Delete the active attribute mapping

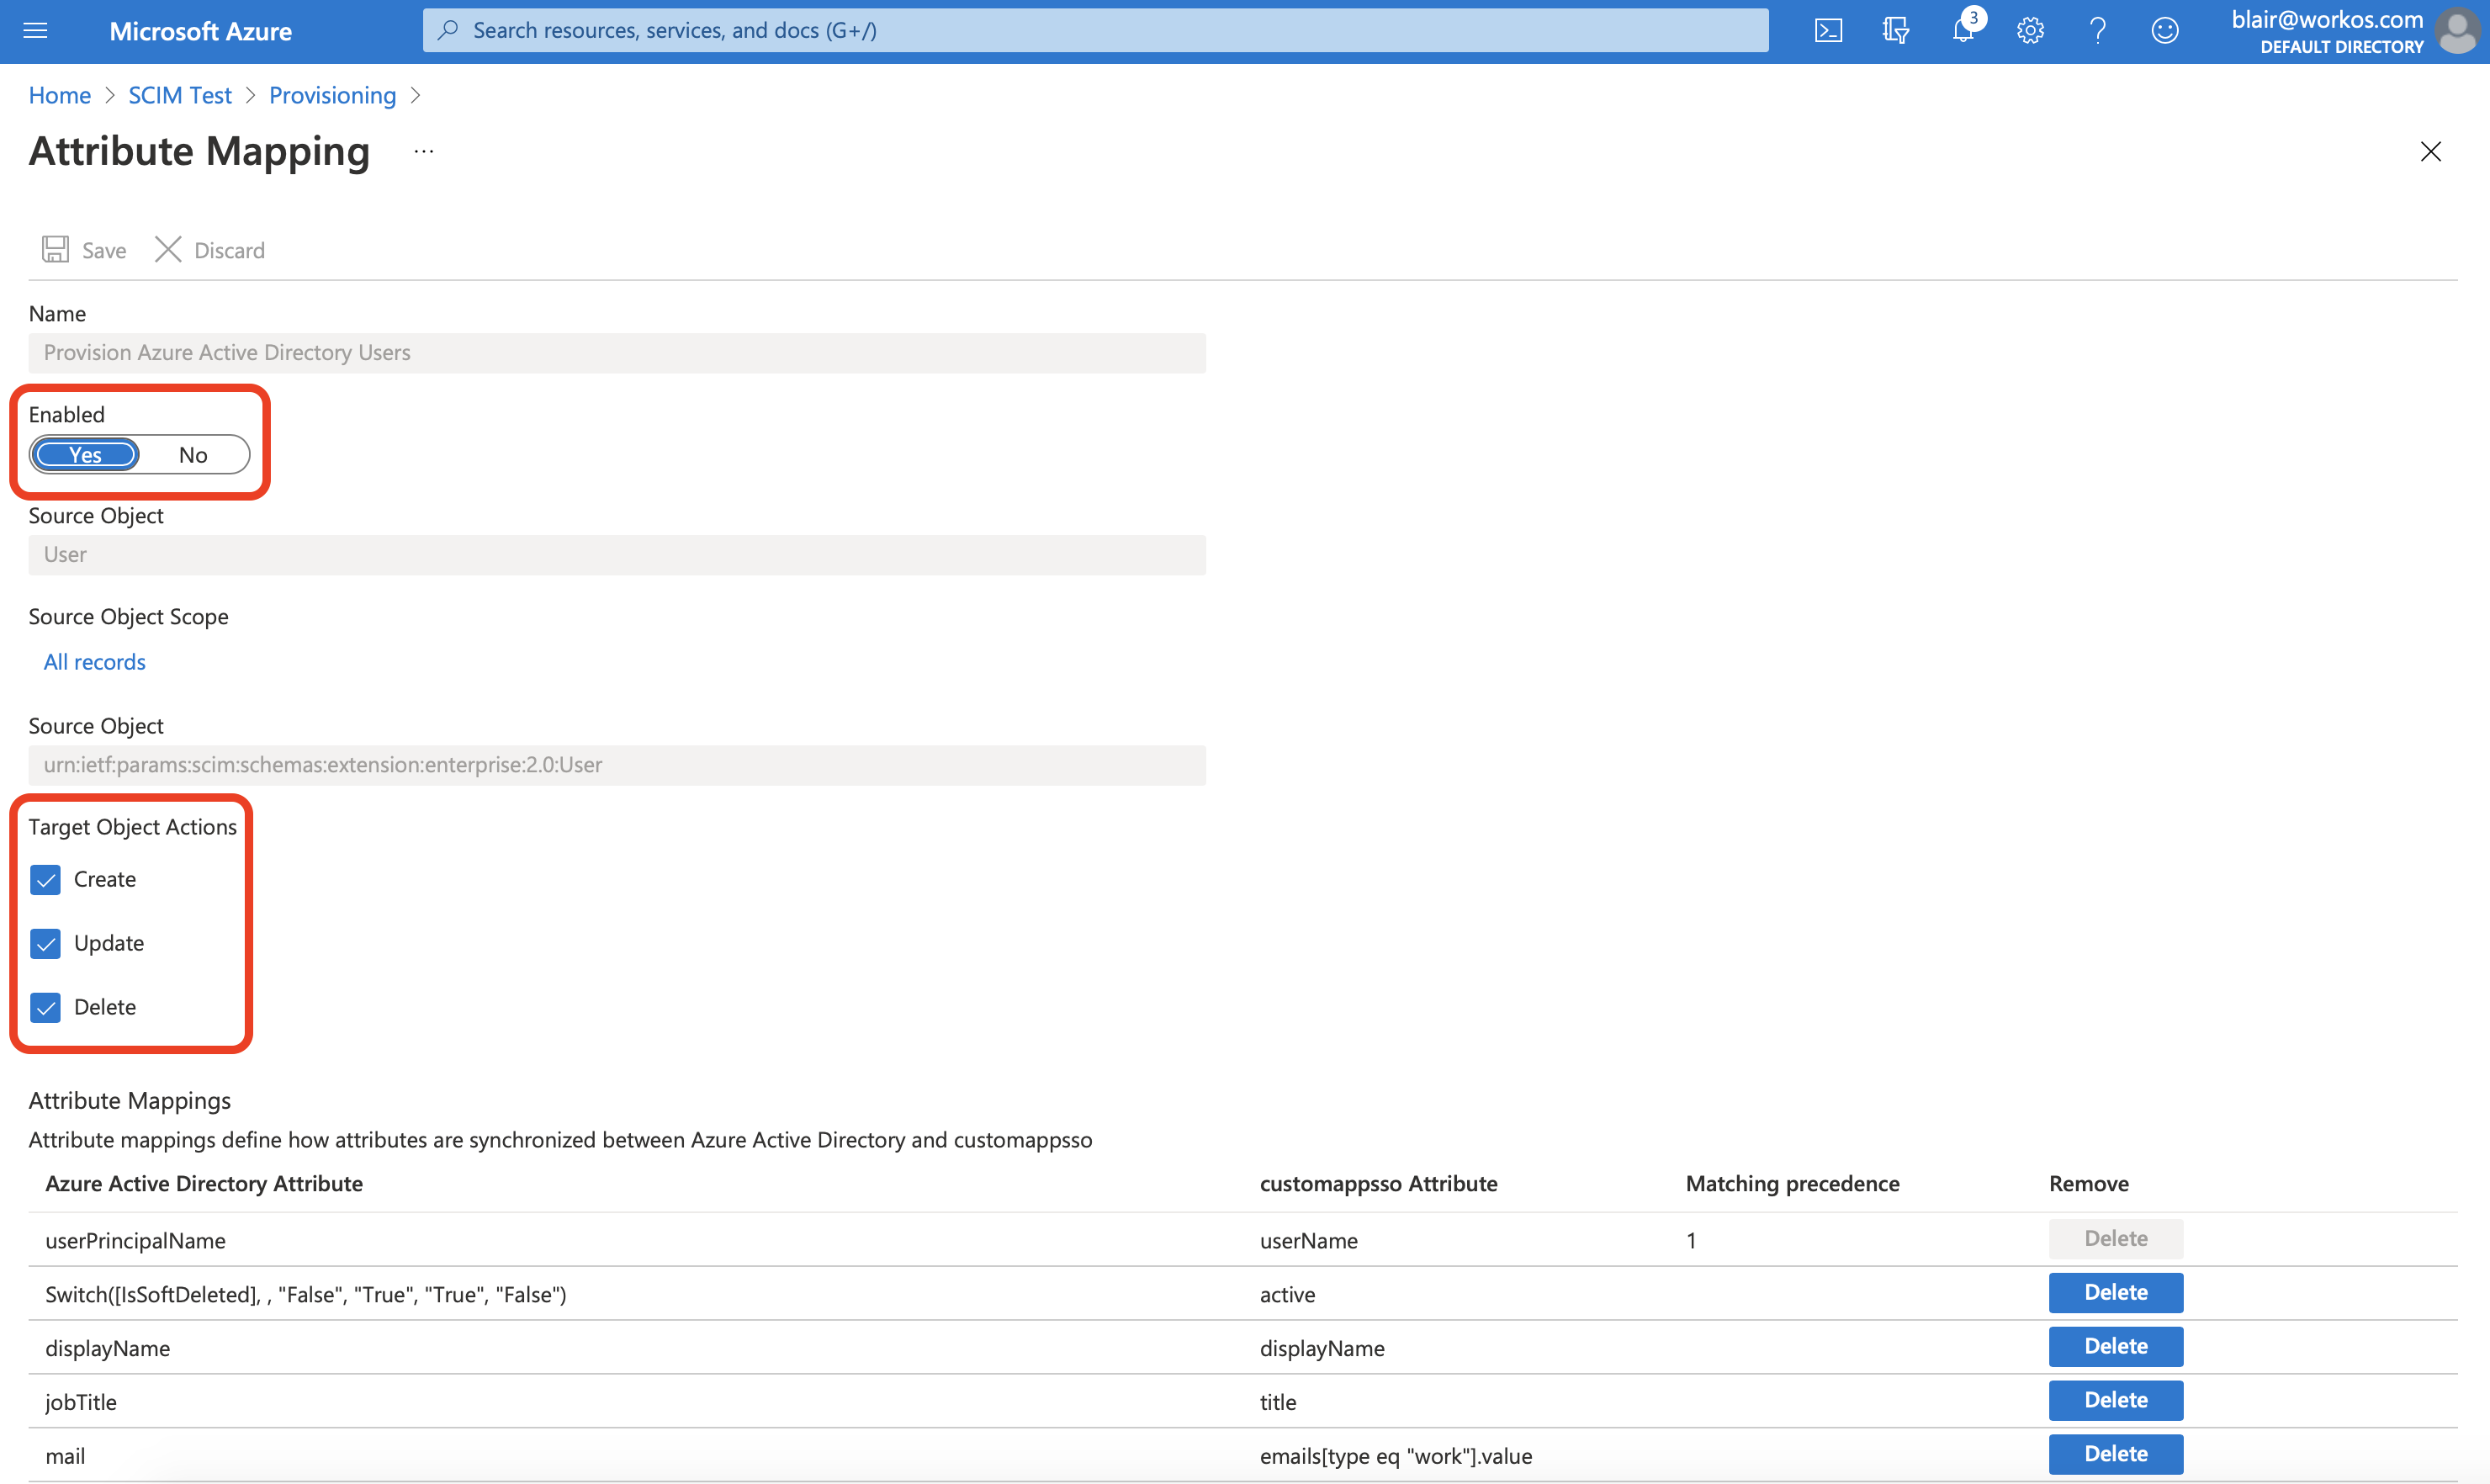pyautogui.click(x=2116, y=1292)
